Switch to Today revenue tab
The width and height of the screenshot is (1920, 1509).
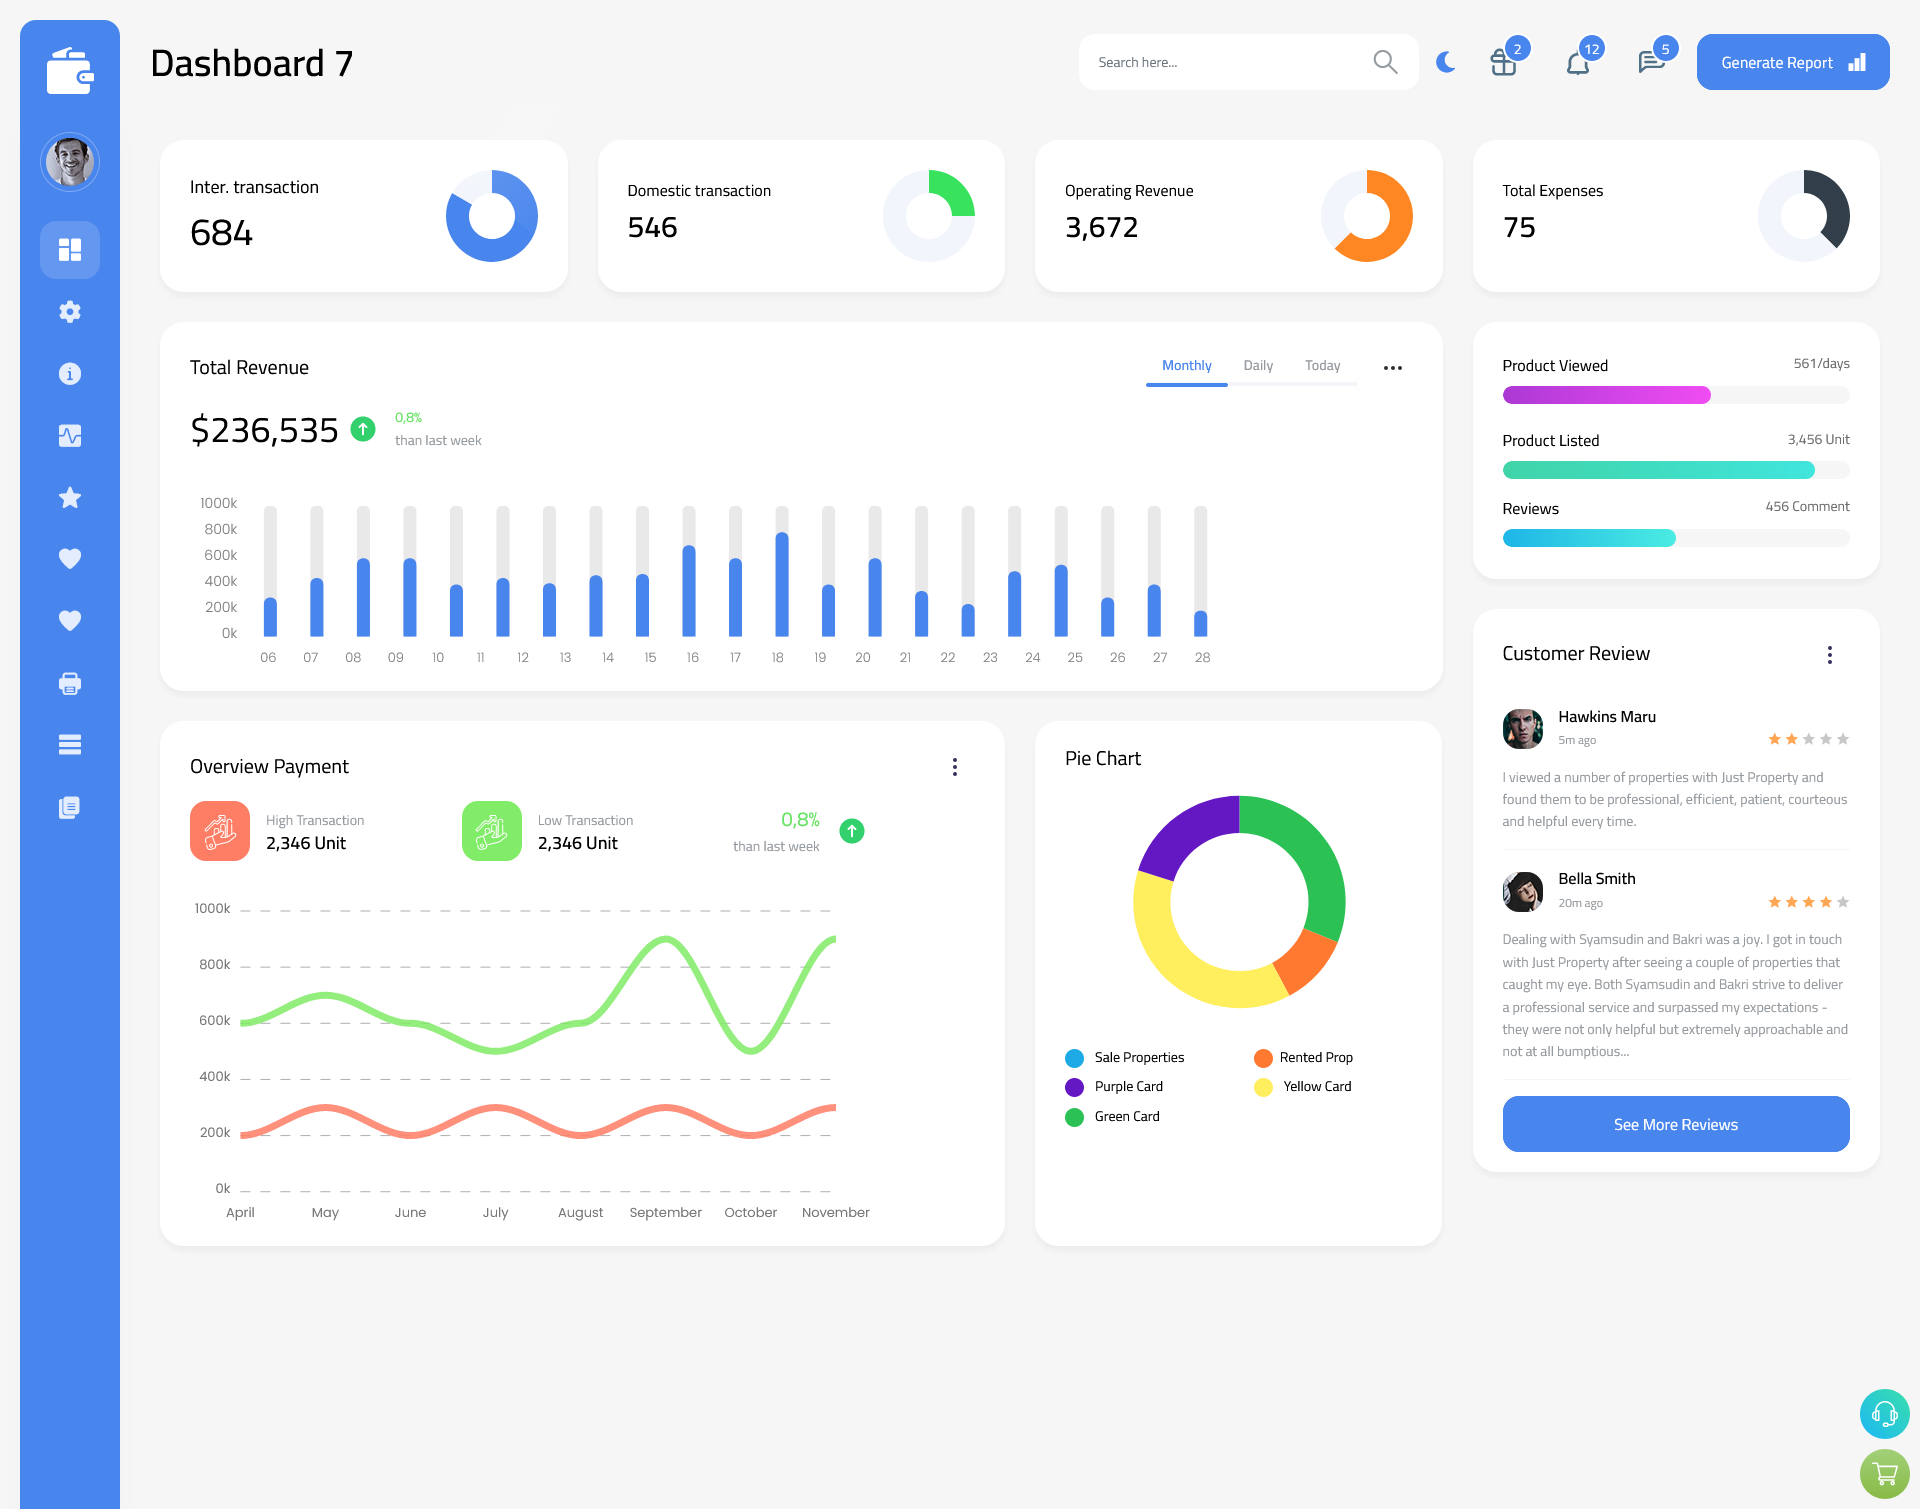pyautogui.click(x=1322, y=366)
